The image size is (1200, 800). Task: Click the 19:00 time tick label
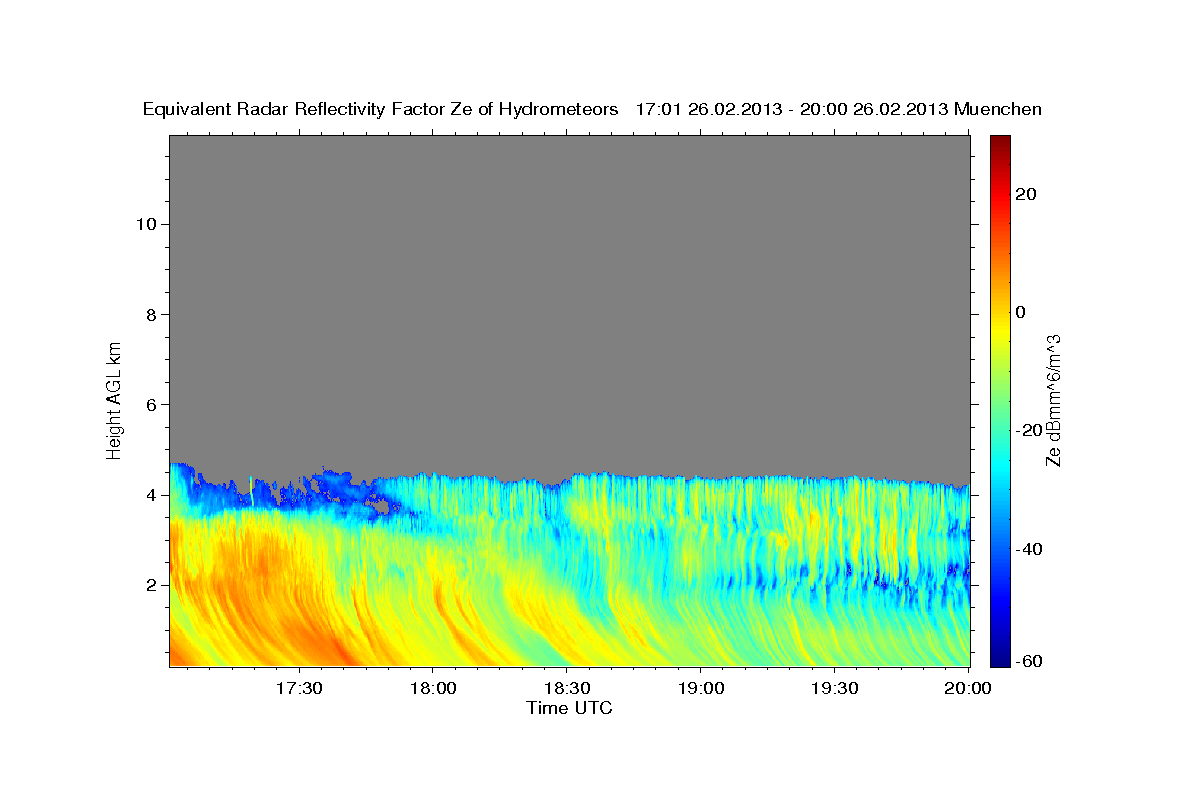tap(701, 689)
